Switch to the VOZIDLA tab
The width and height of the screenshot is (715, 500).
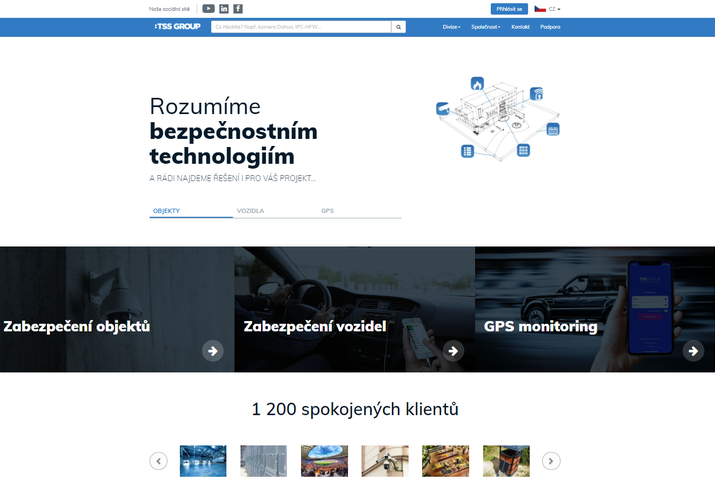[x=250, y=211]
